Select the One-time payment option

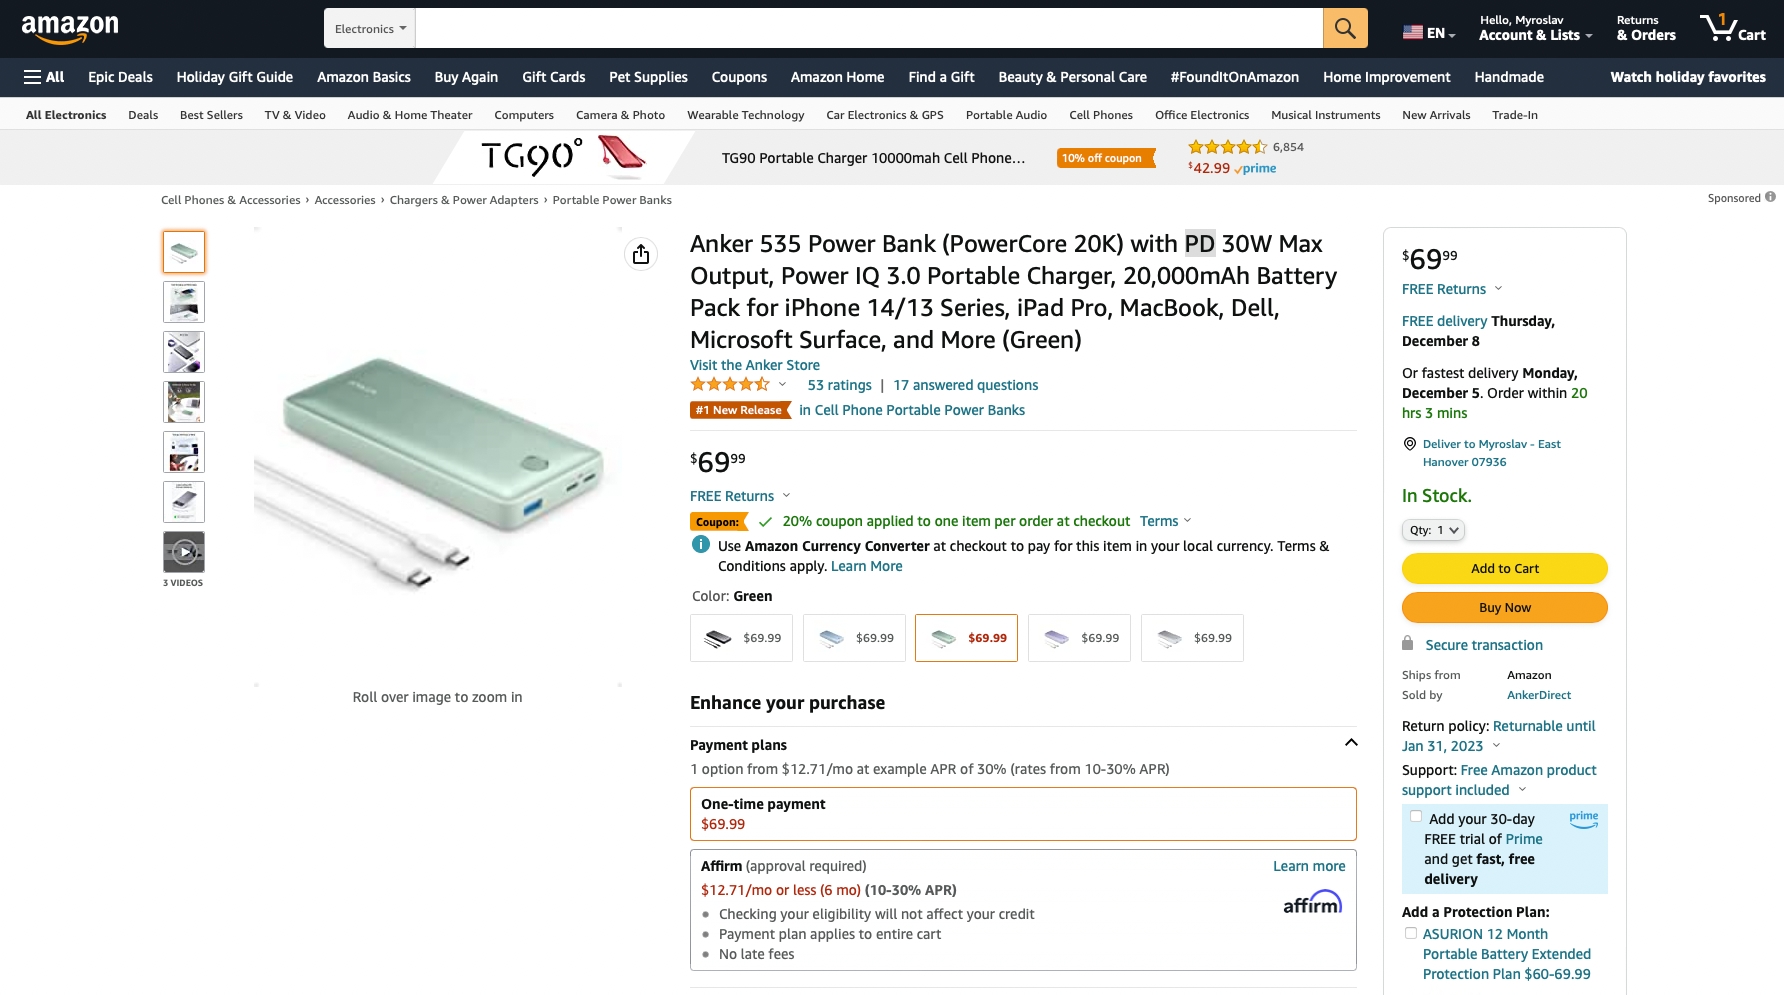coord(1022,814)
